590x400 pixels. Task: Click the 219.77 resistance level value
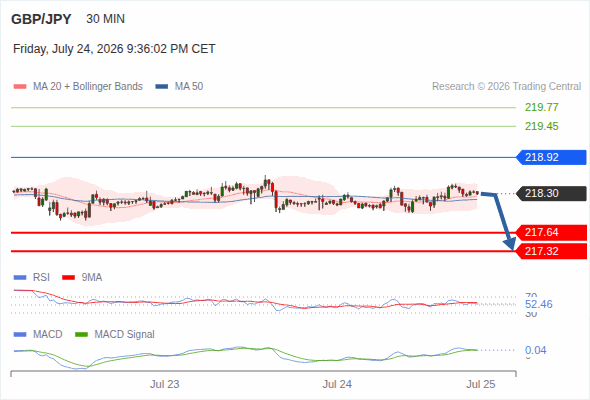541,107
